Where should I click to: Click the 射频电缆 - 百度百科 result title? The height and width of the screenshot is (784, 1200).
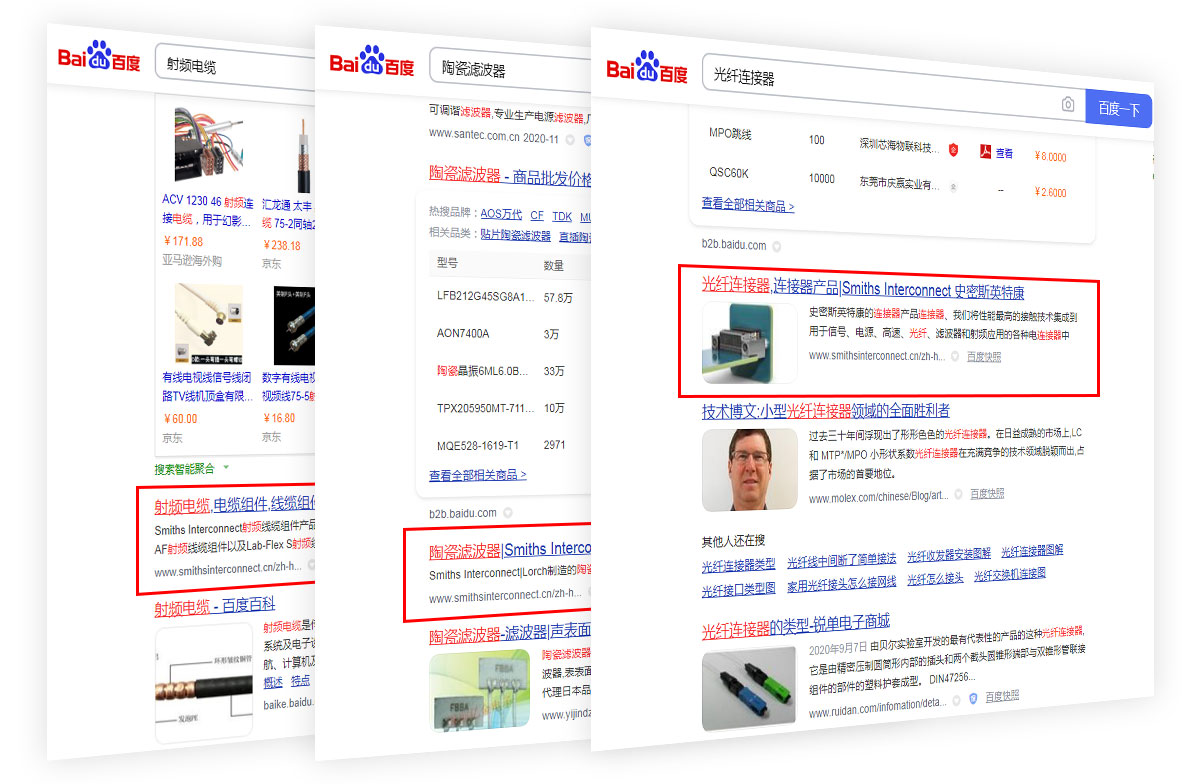tap(214, 606)
